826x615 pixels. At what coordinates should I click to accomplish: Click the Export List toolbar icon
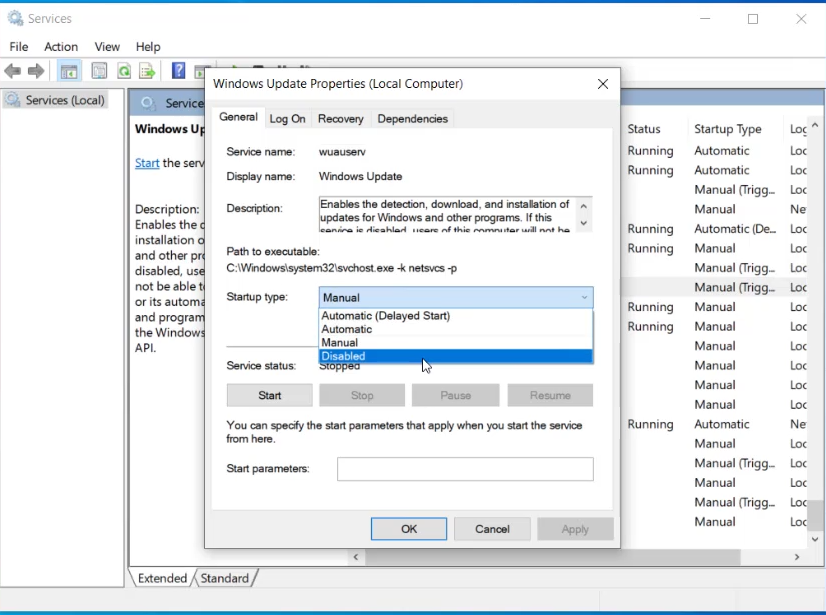pos(147,71)
